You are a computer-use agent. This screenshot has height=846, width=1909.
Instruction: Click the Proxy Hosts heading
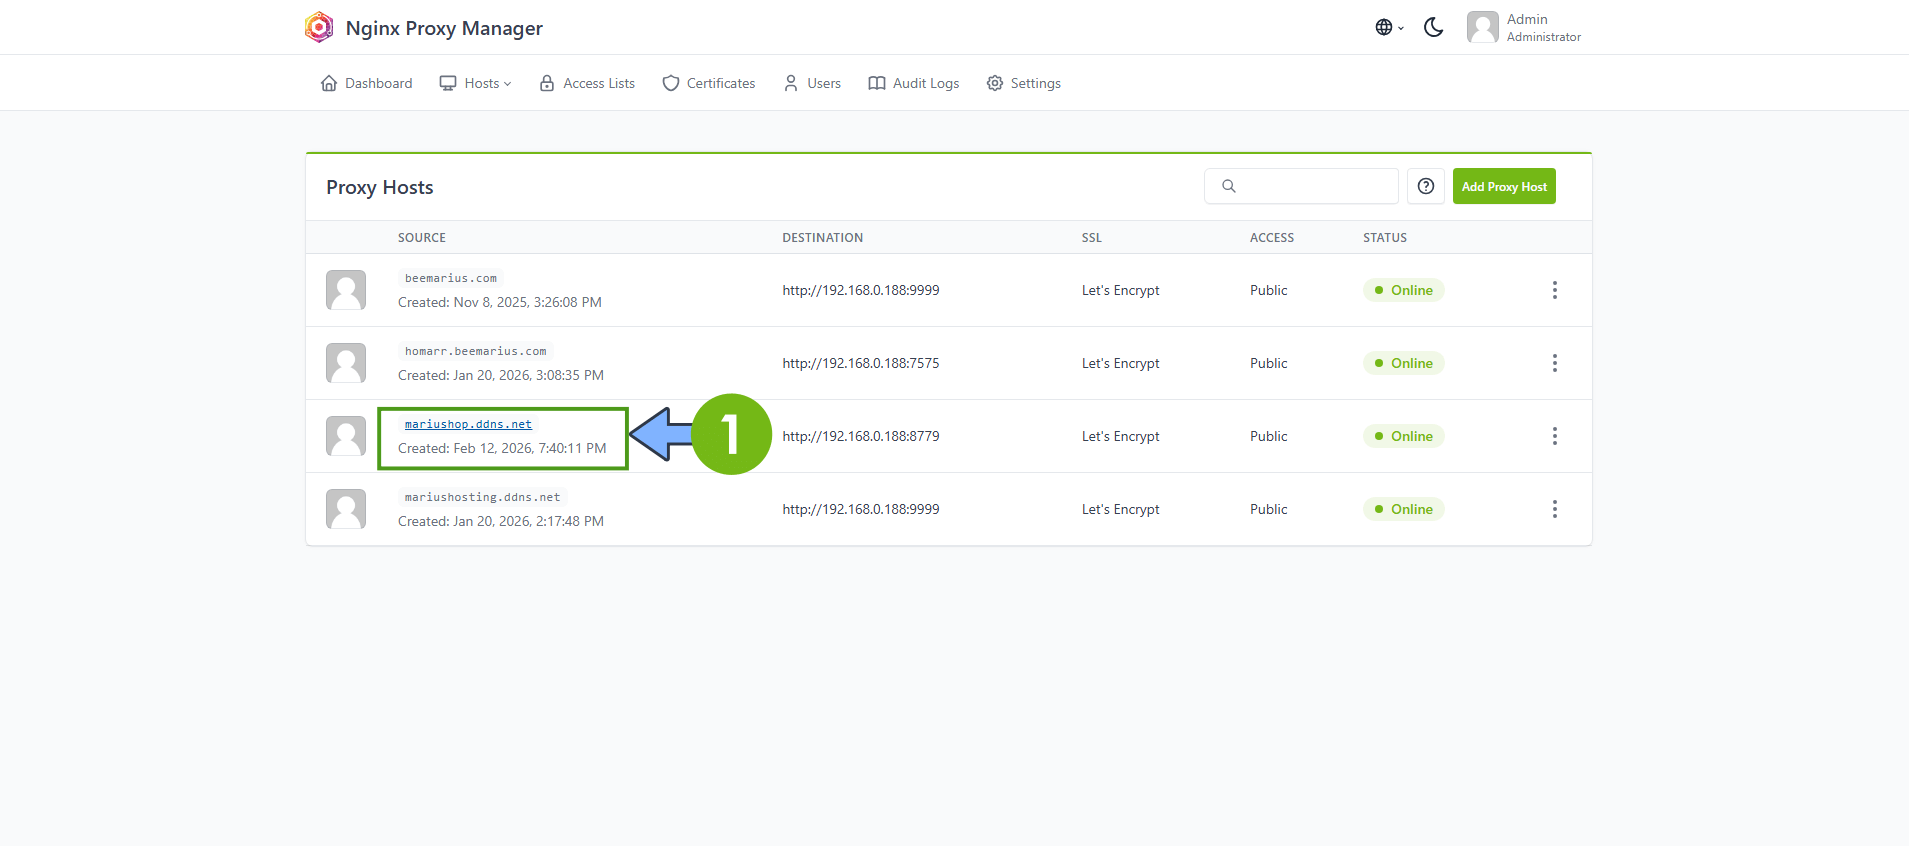380,187
